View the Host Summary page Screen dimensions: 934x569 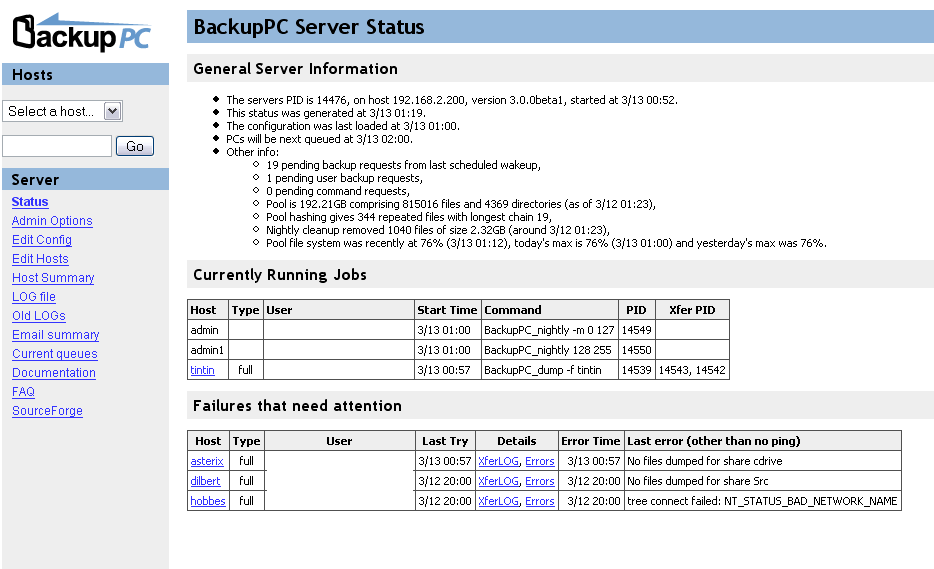[53, 278]
